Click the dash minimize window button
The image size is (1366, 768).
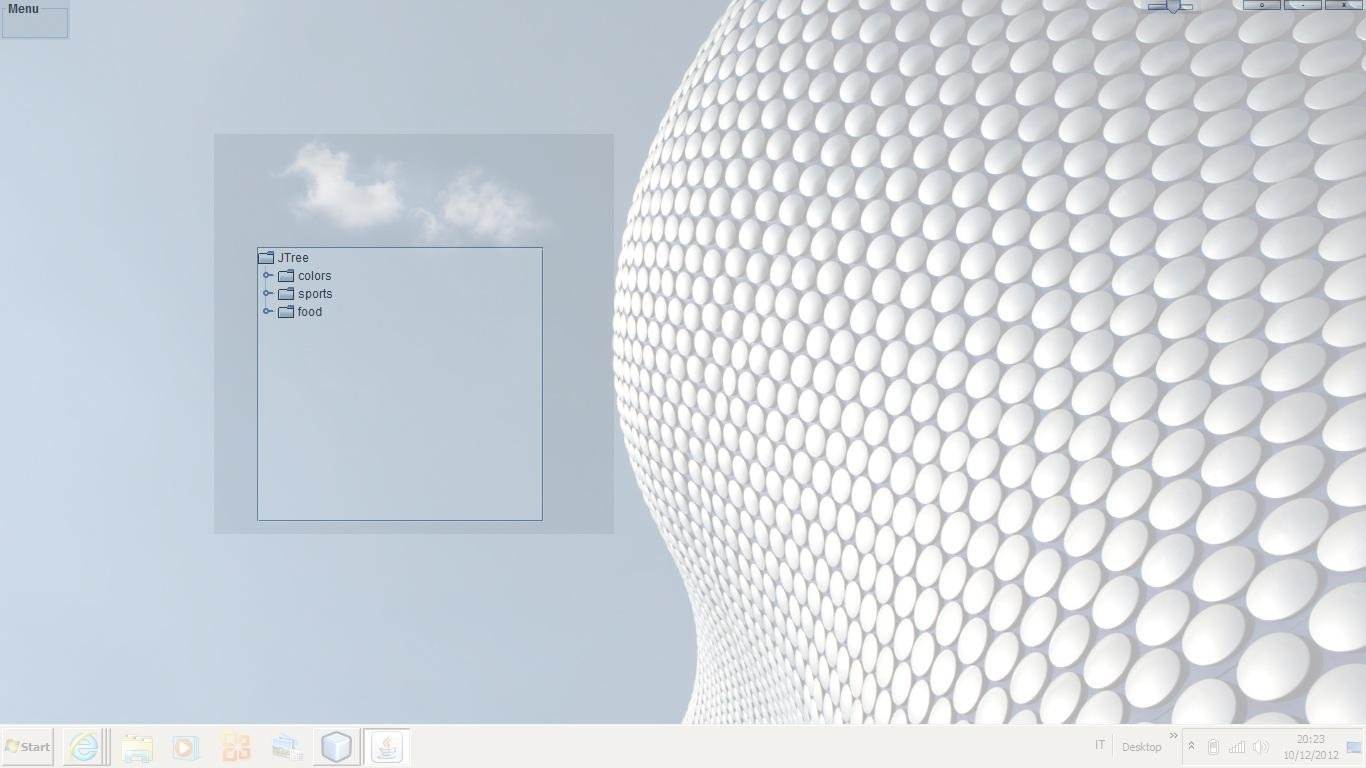[x=1303, y=5]
